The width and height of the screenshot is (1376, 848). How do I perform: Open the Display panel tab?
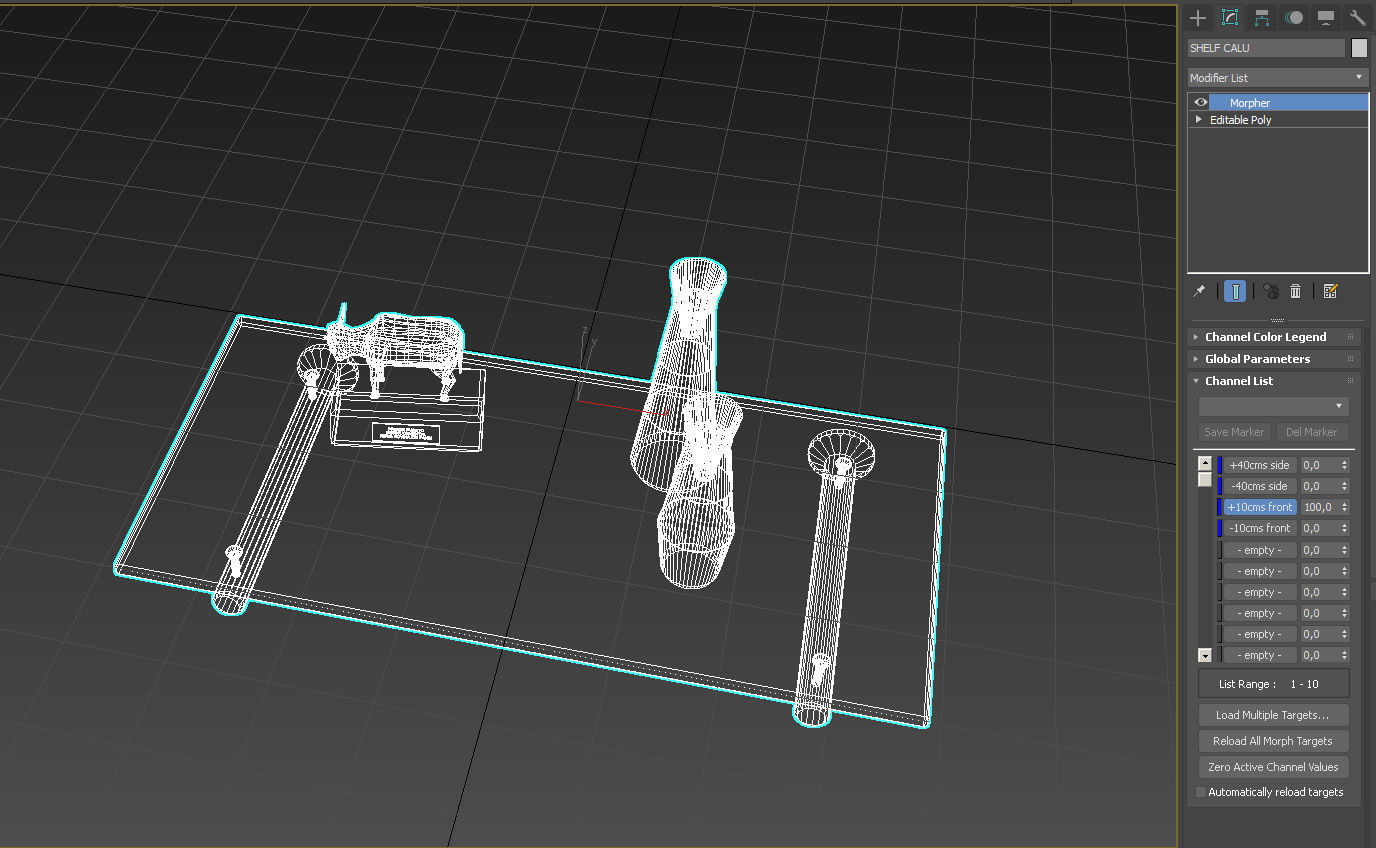click(1326, 18)
